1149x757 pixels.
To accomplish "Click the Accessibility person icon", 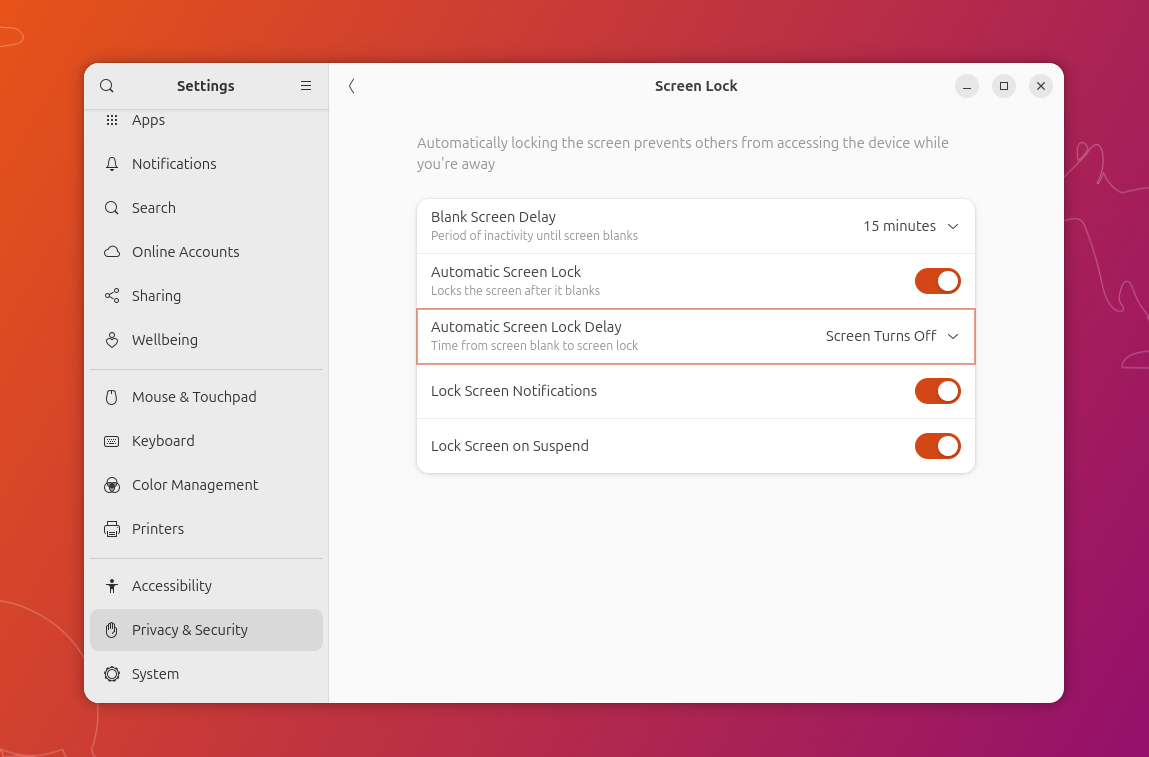I will pos(111,586).
